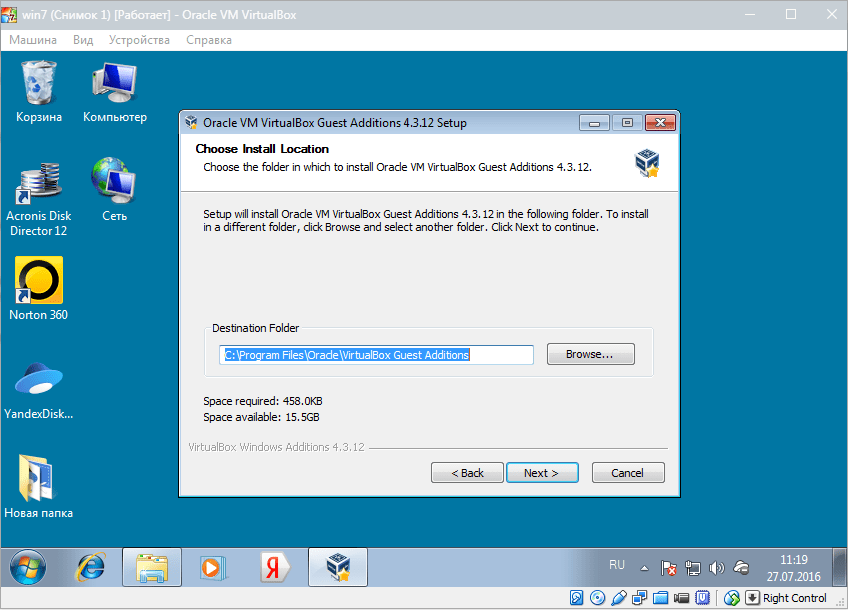Click the taskbar clock showing 11:19
This screenshot has width=848, height=610.
(793, 568)
